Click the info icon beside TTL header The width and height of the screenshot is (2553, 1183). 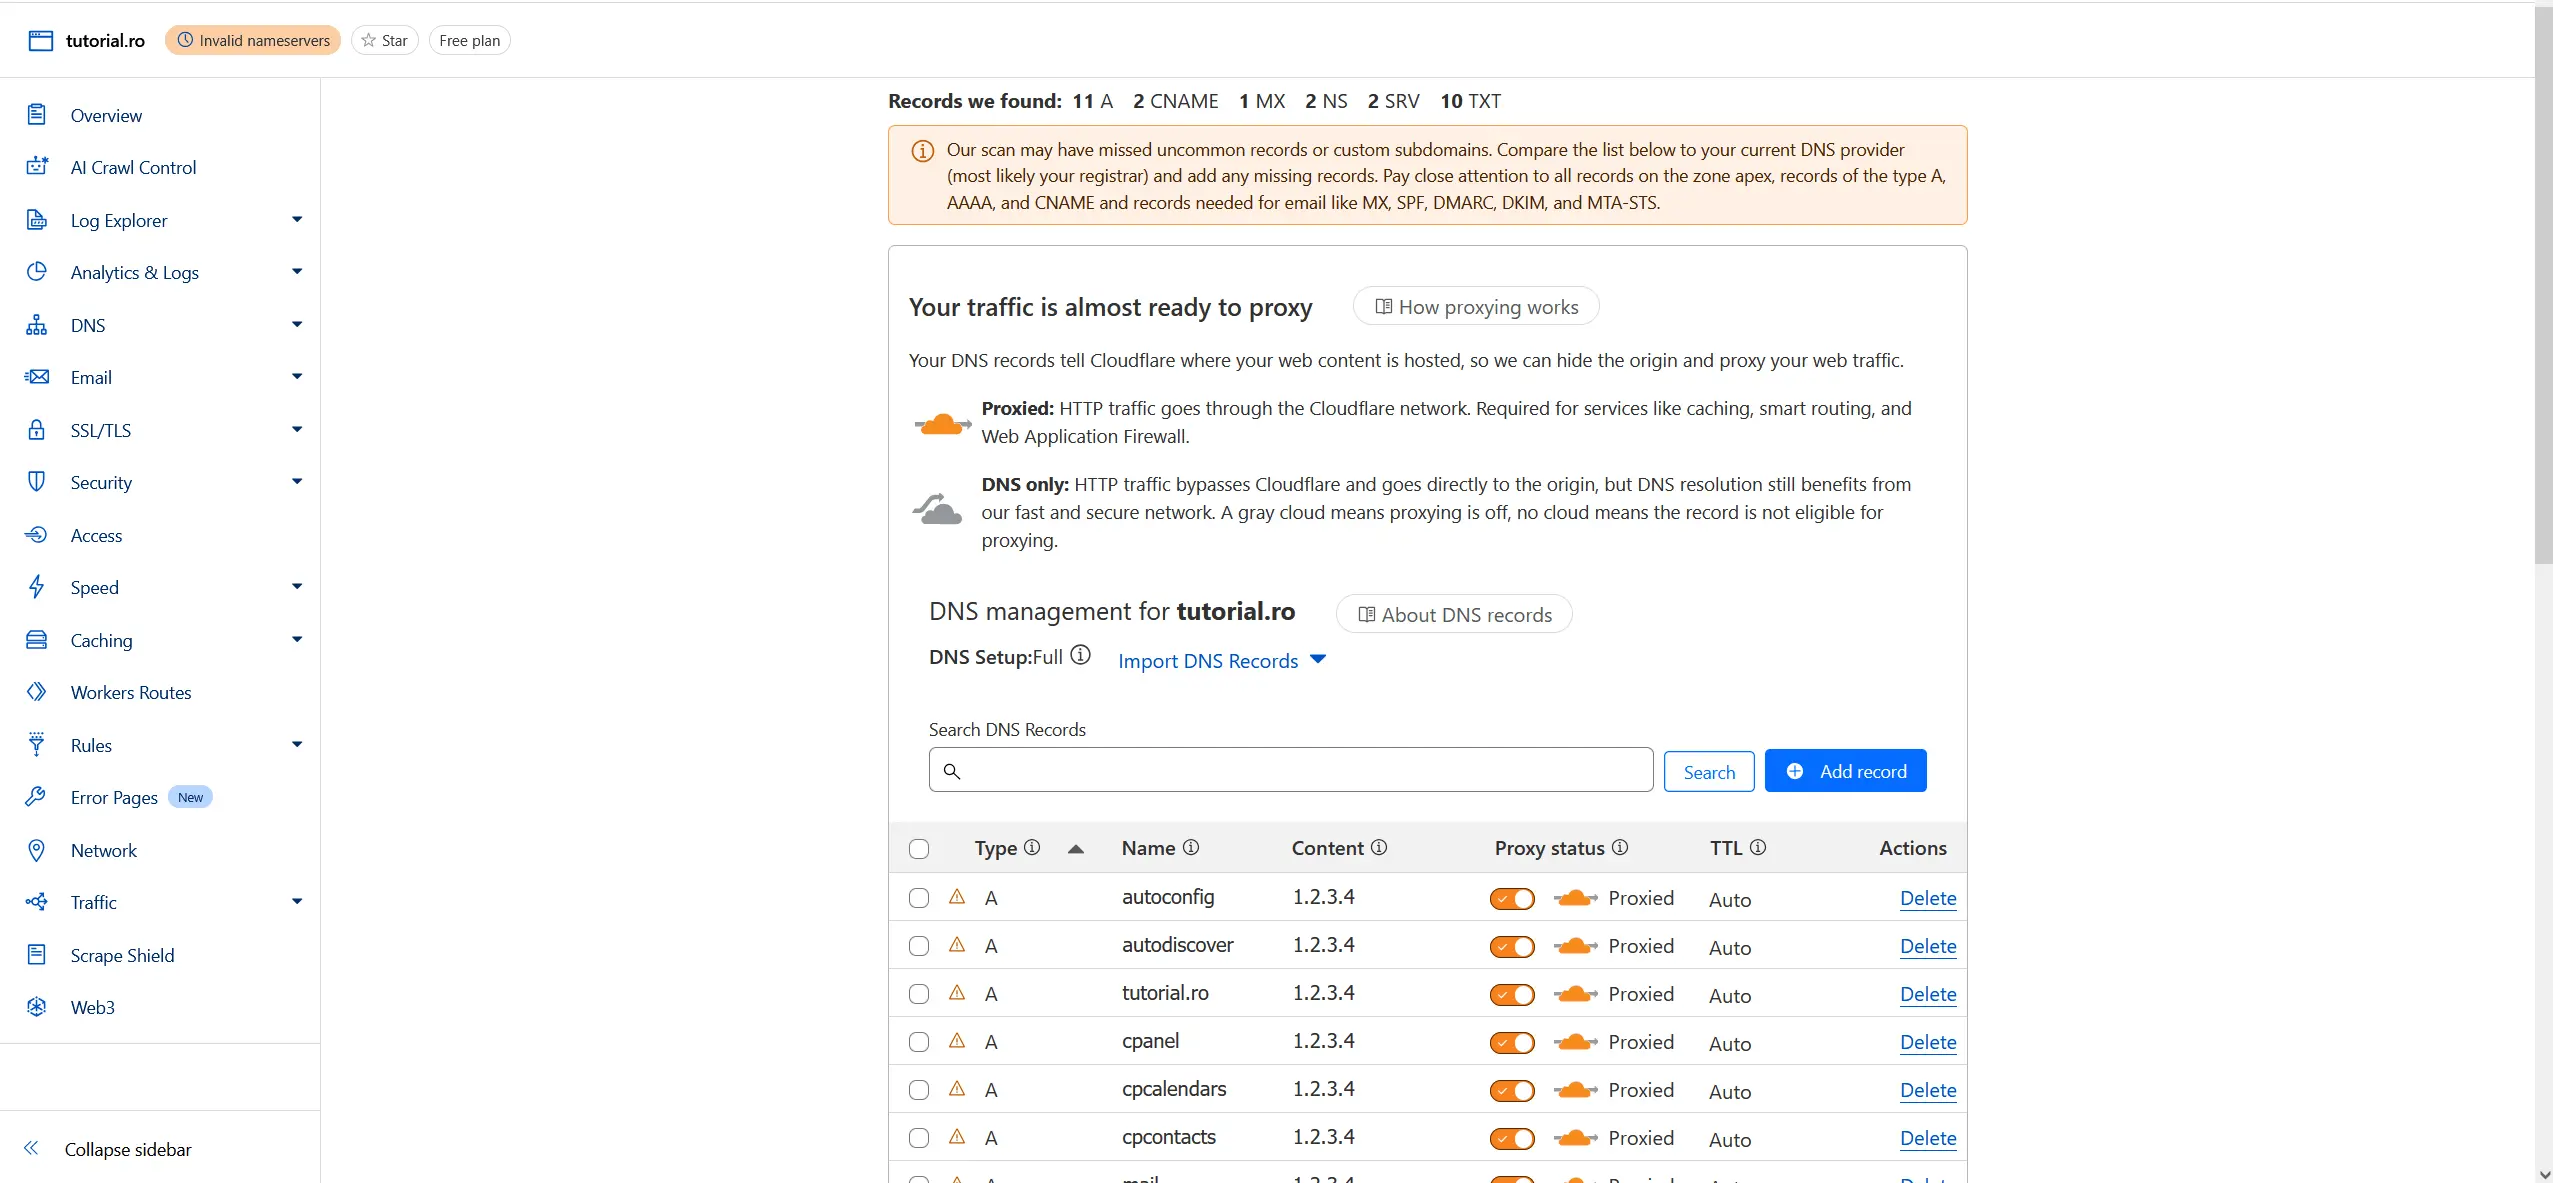1758,847
